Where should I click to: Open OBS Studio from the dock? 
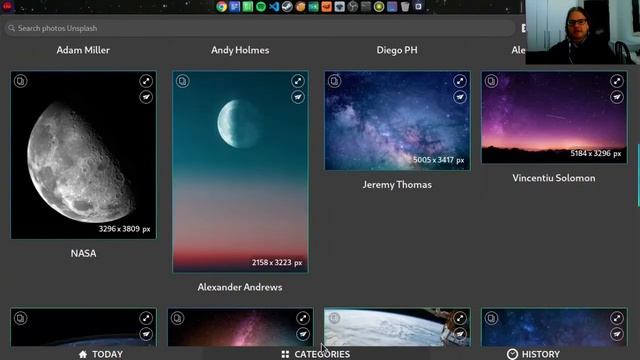(353, 7)
